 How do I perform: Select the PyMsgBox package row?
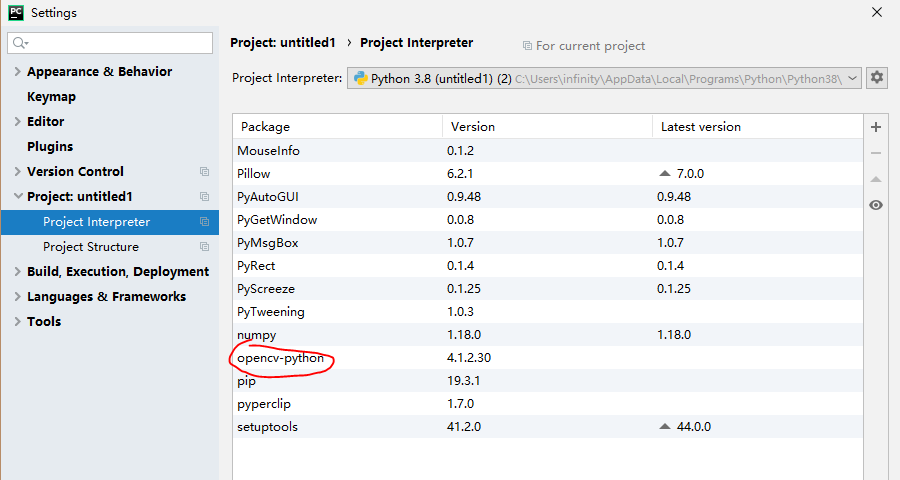548,242
